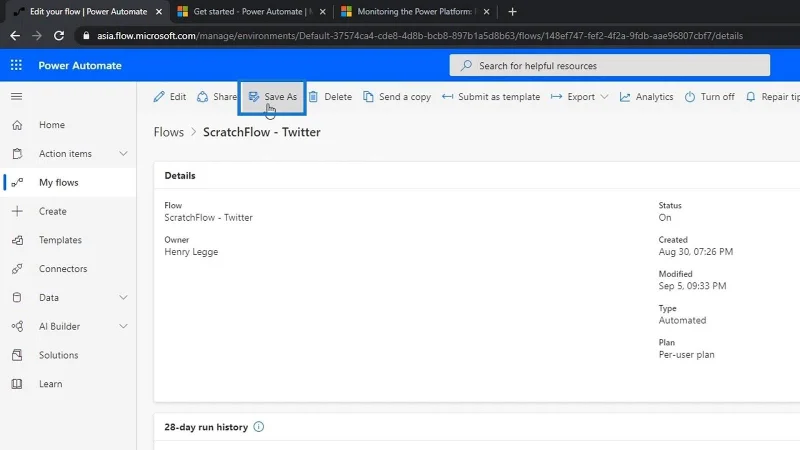Click the Create plus icon
Image resolution: width=800 pixels, height=450 pixels.
pyautogui.click(x=17, y=211)
